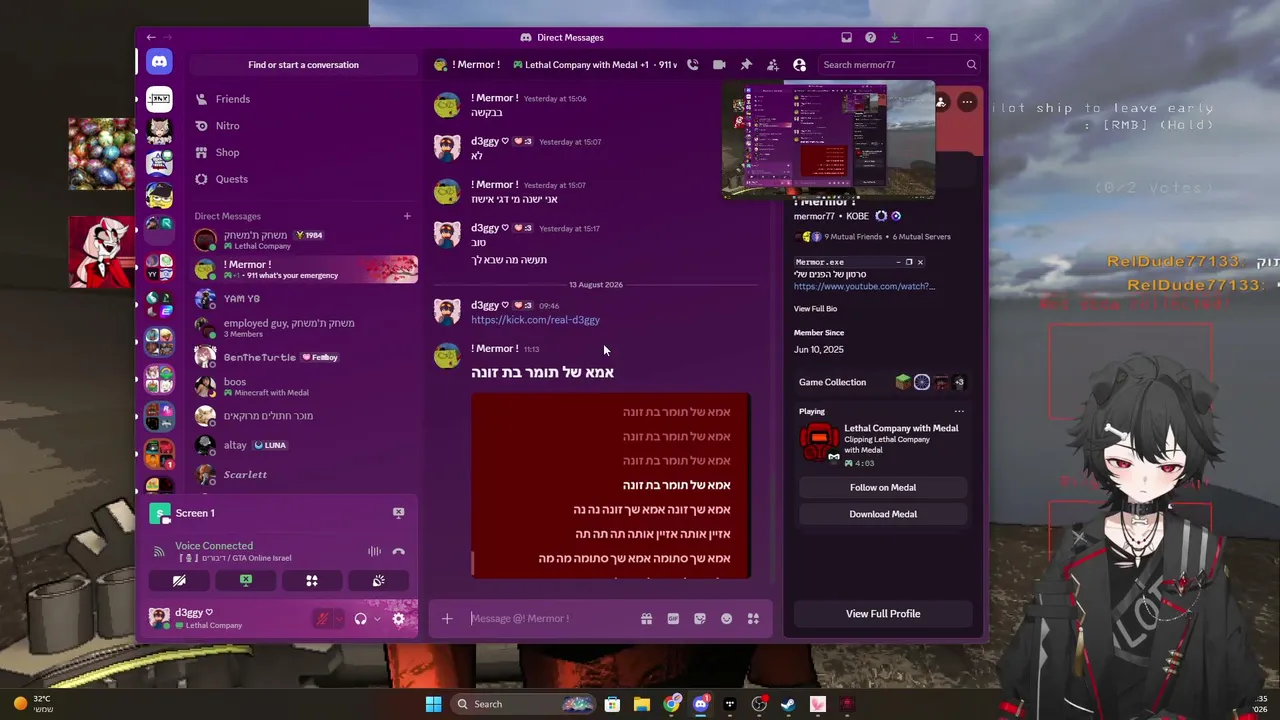Open attachment plus menu in message bar
Screen dimensions: 1280x720
(x=447, y=619)
